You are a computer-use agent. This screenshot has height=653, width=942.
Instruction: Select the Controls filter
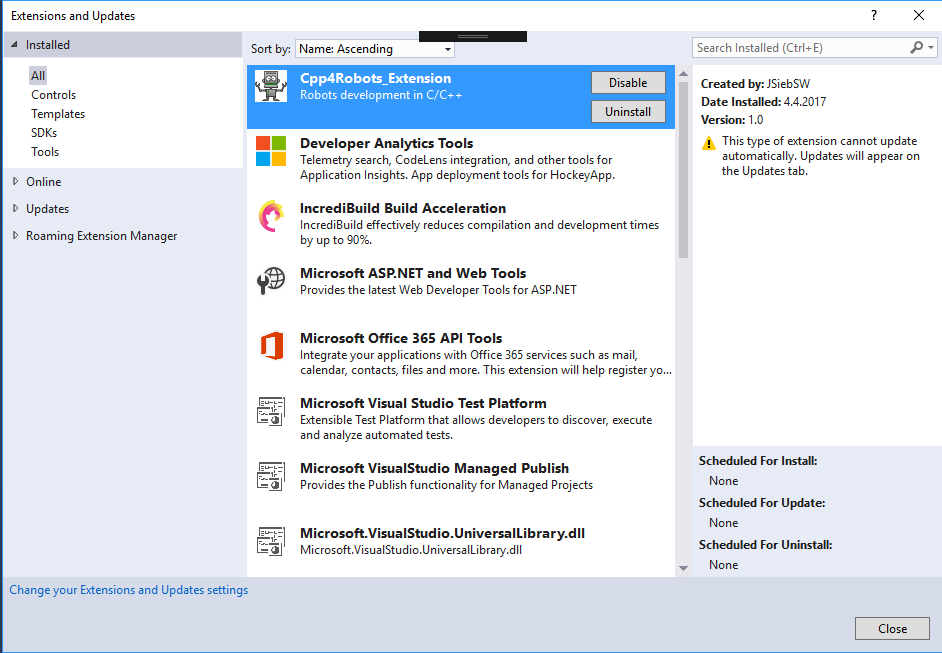click(x=53, y=95)
